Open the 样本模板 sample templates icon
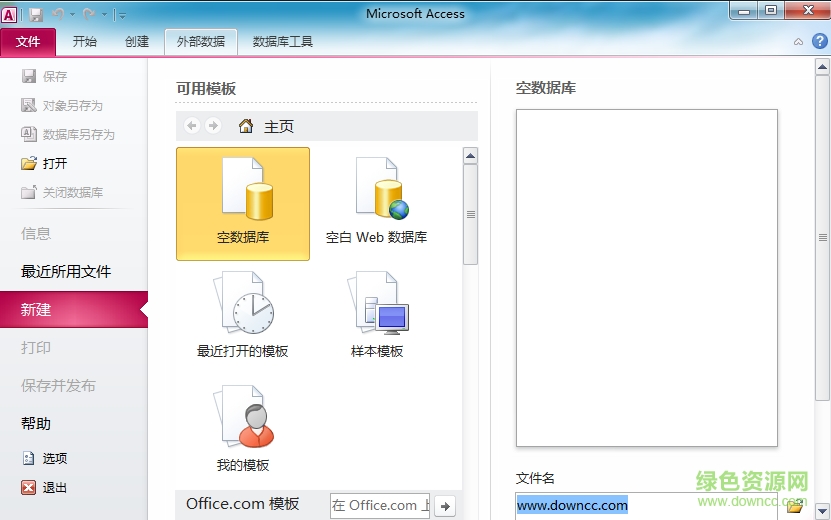The width and height of the screenshot is (831, 520). tap(377, 312)
